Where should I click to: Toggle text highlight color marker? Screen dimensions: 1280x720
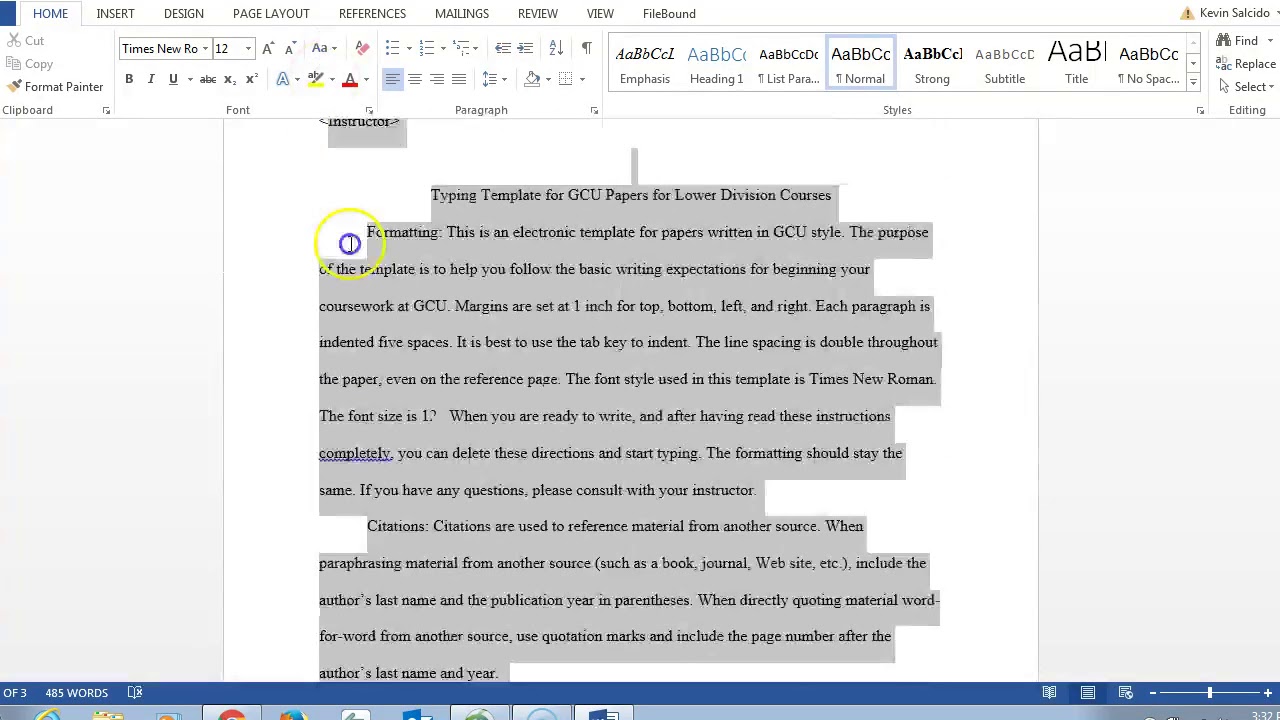pos(315,79)
